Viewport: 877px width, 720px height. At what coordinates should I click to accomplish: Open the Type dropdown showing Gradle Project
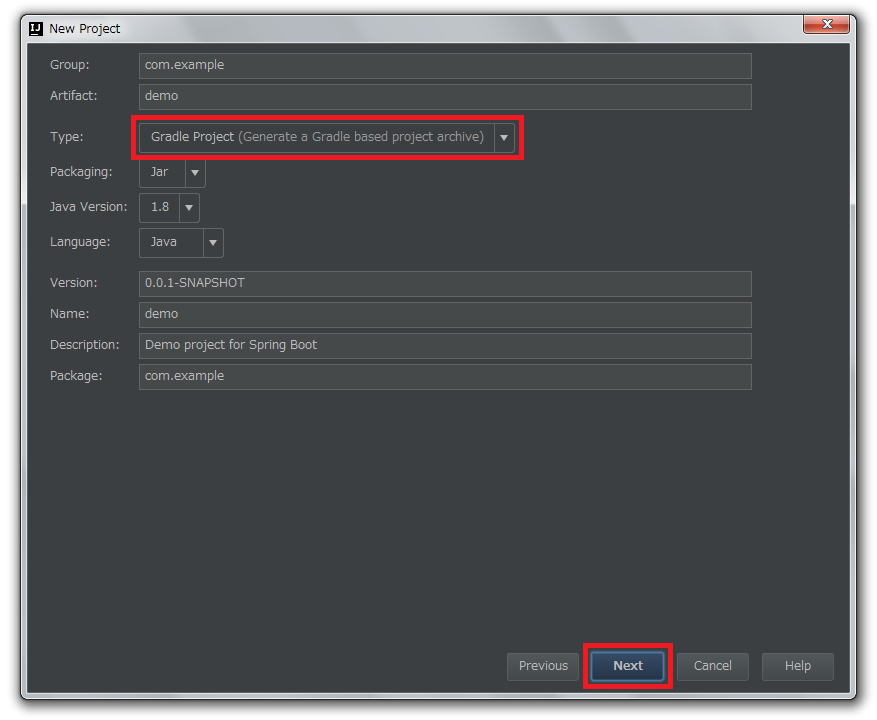pos(327,137)
